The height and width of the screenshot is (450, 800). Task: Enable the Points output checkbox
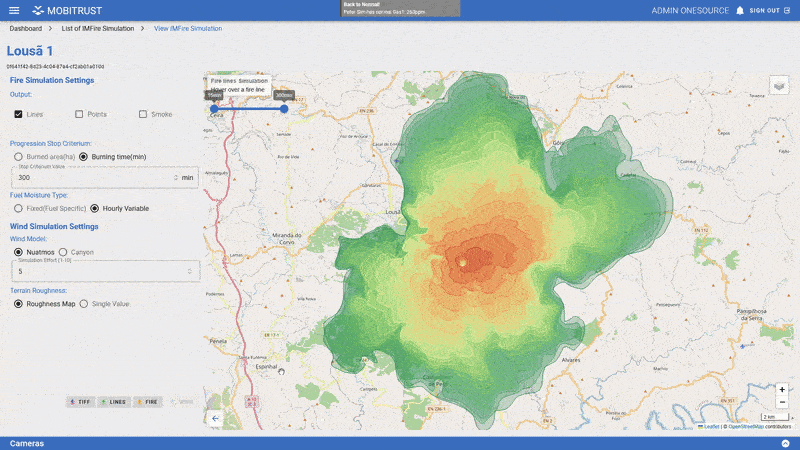point(79,114)
